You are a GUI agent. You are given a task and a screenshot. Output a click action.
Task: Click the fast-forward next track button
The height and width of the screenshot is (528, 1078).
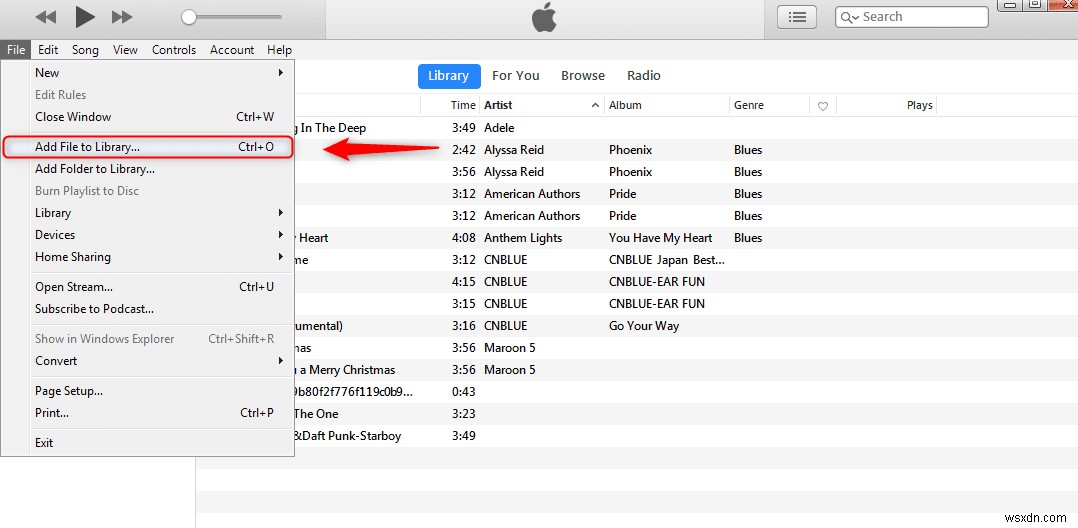tap(122, 16)
